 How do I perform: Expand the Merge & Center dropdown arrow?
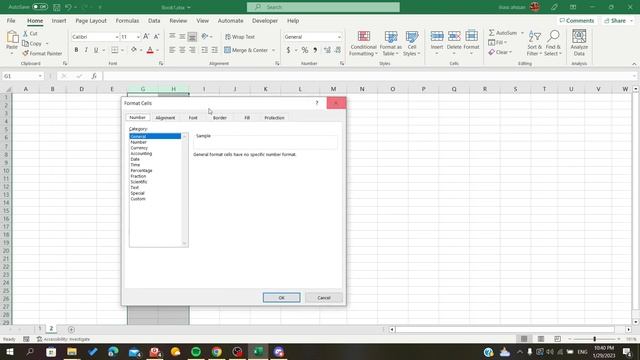(x=273, y=50)
